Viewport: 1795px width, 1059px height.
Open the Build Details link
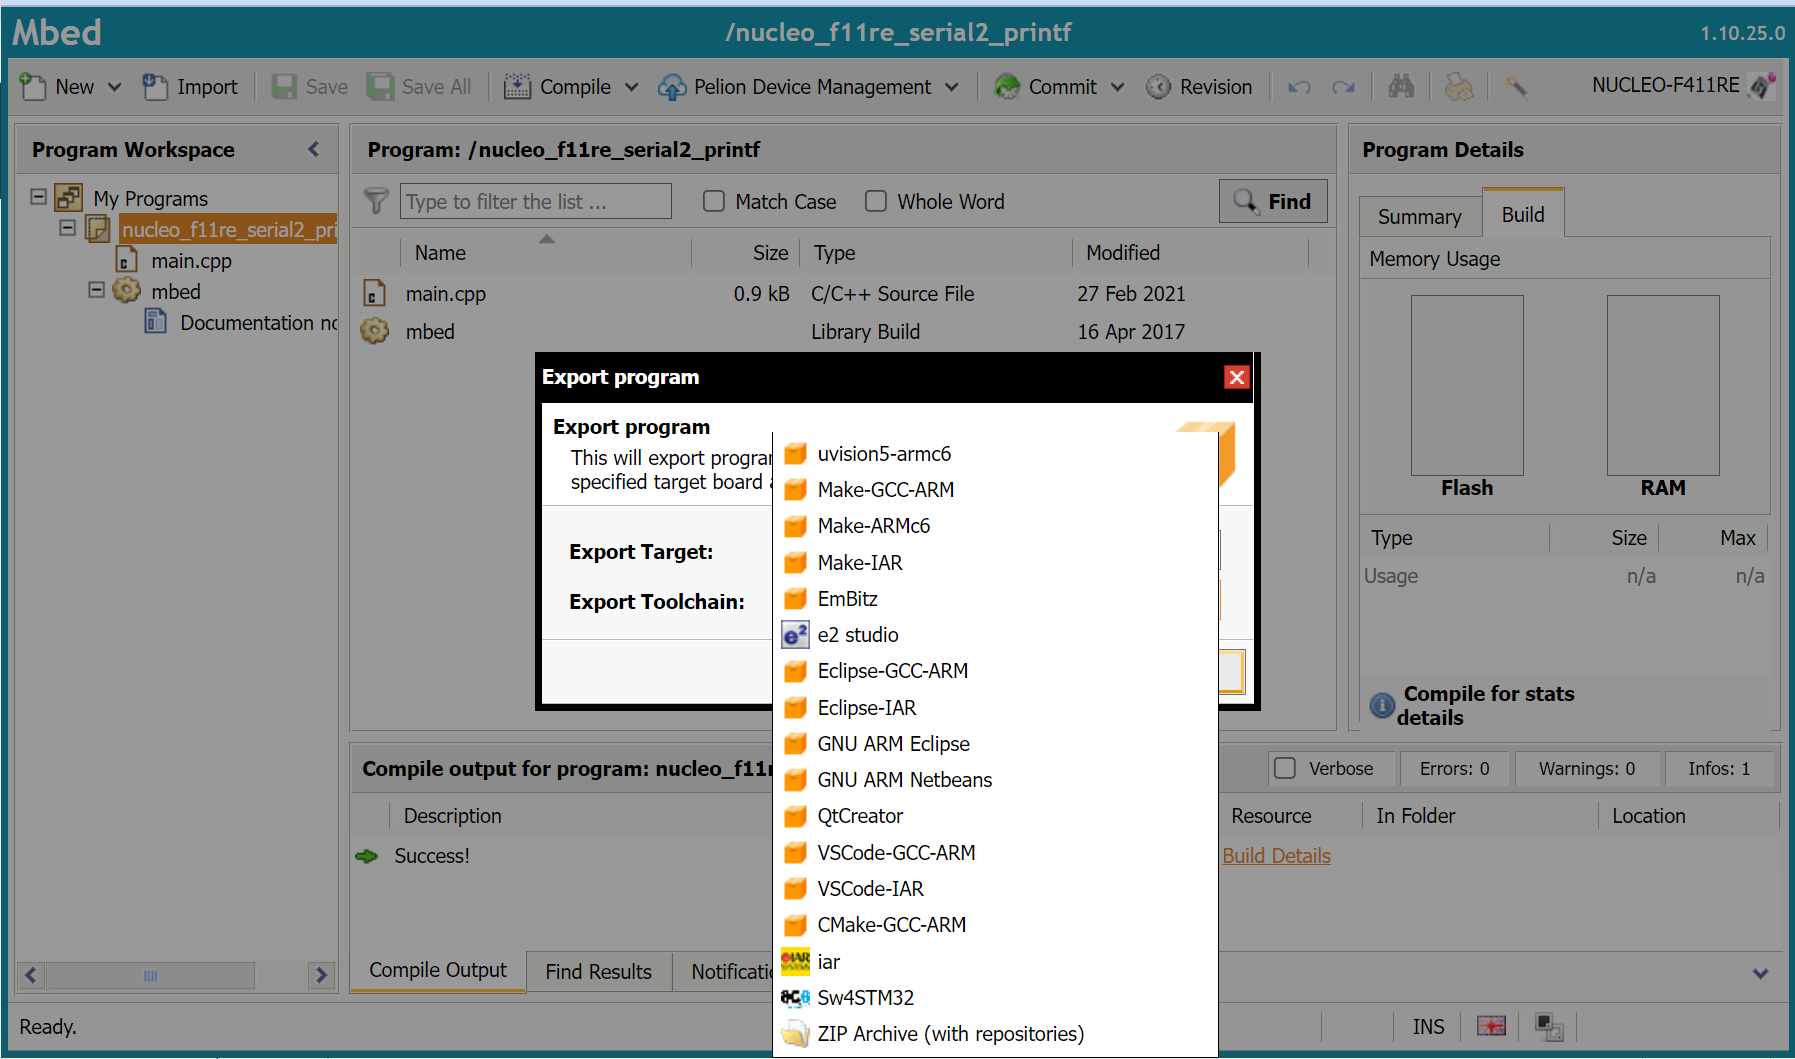pos(1276,856)
